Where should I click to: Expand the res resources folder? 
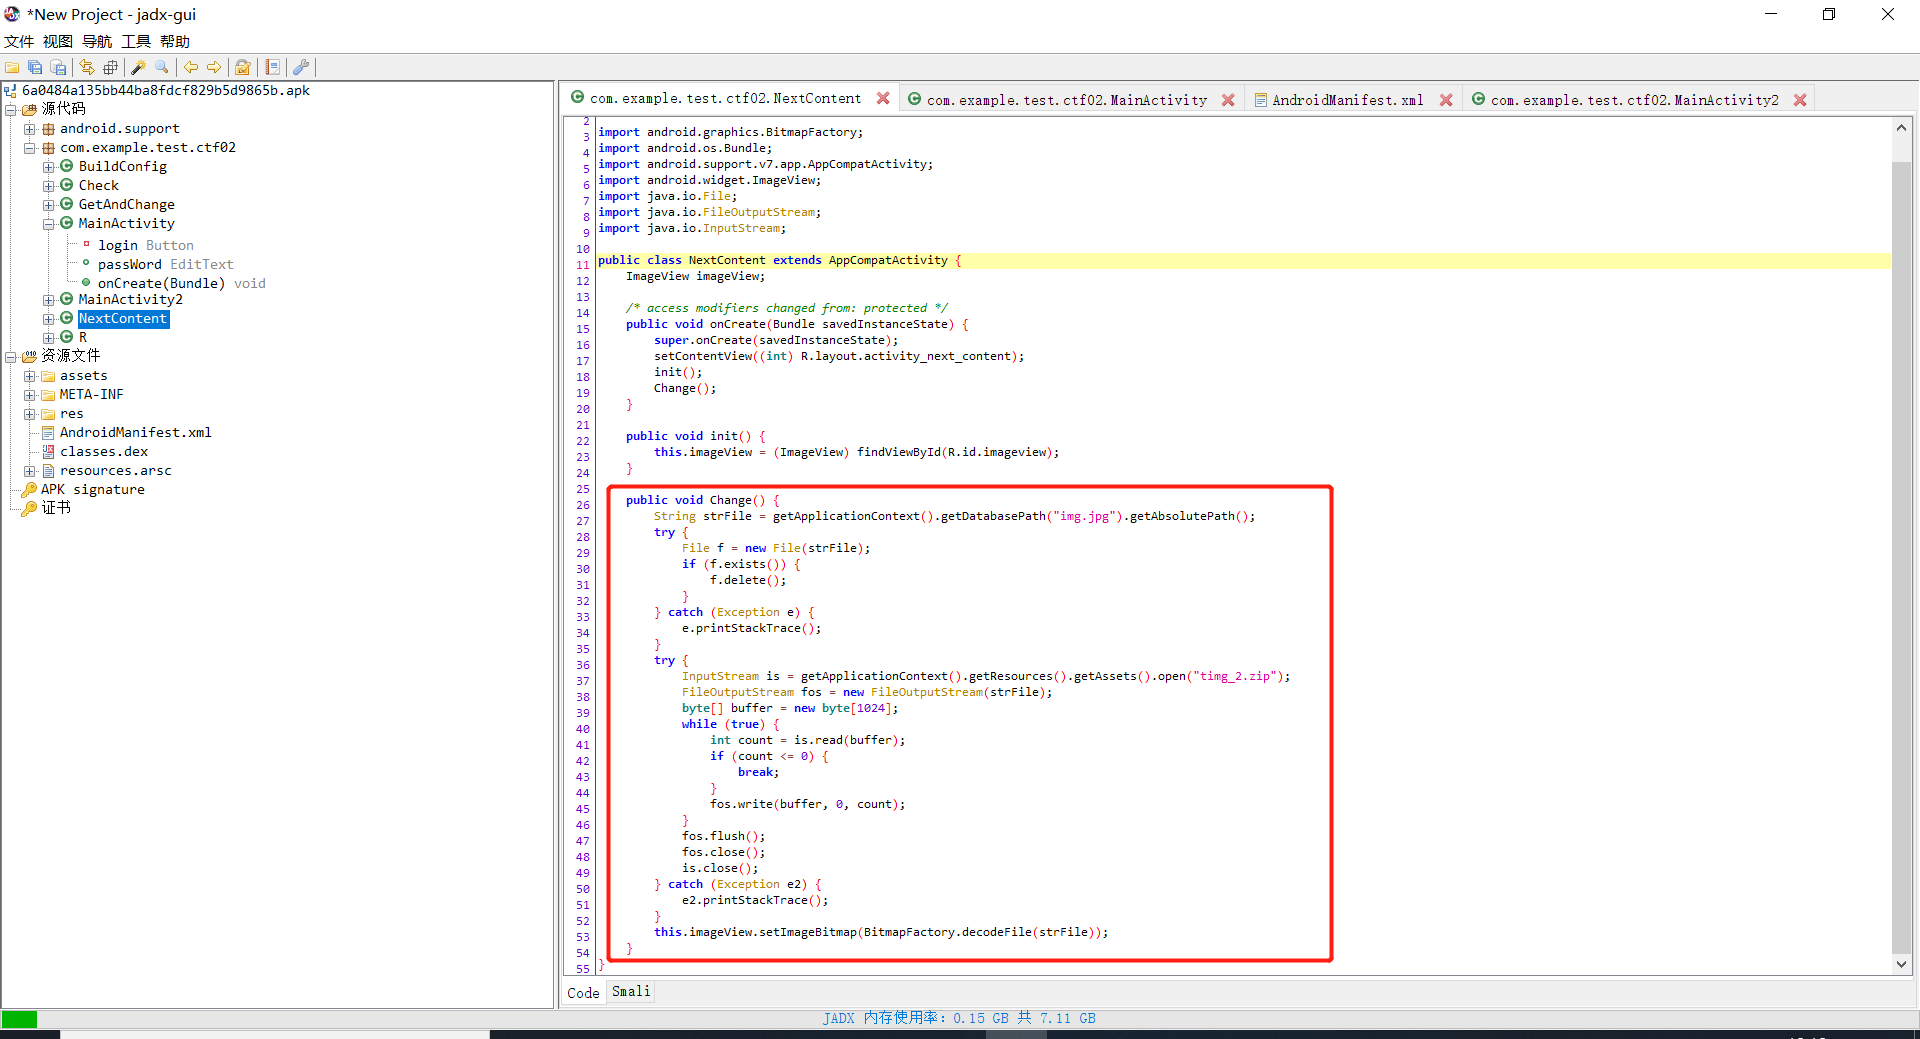29,413
